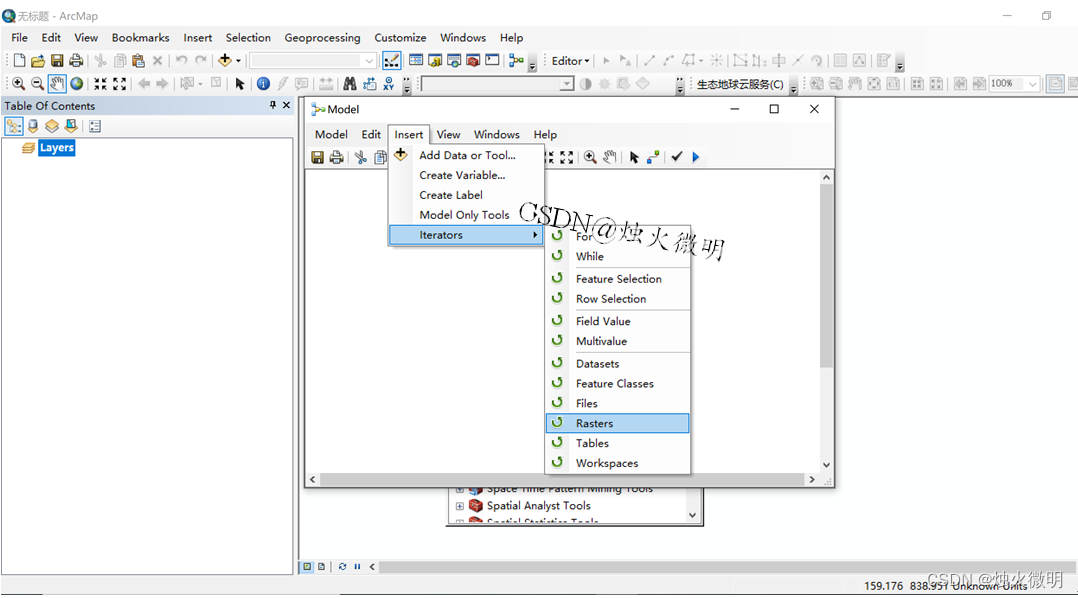Viewport: 1078px width, 598px height.
Task: Click the Print icon in Model window
Action: click(336, 157)
